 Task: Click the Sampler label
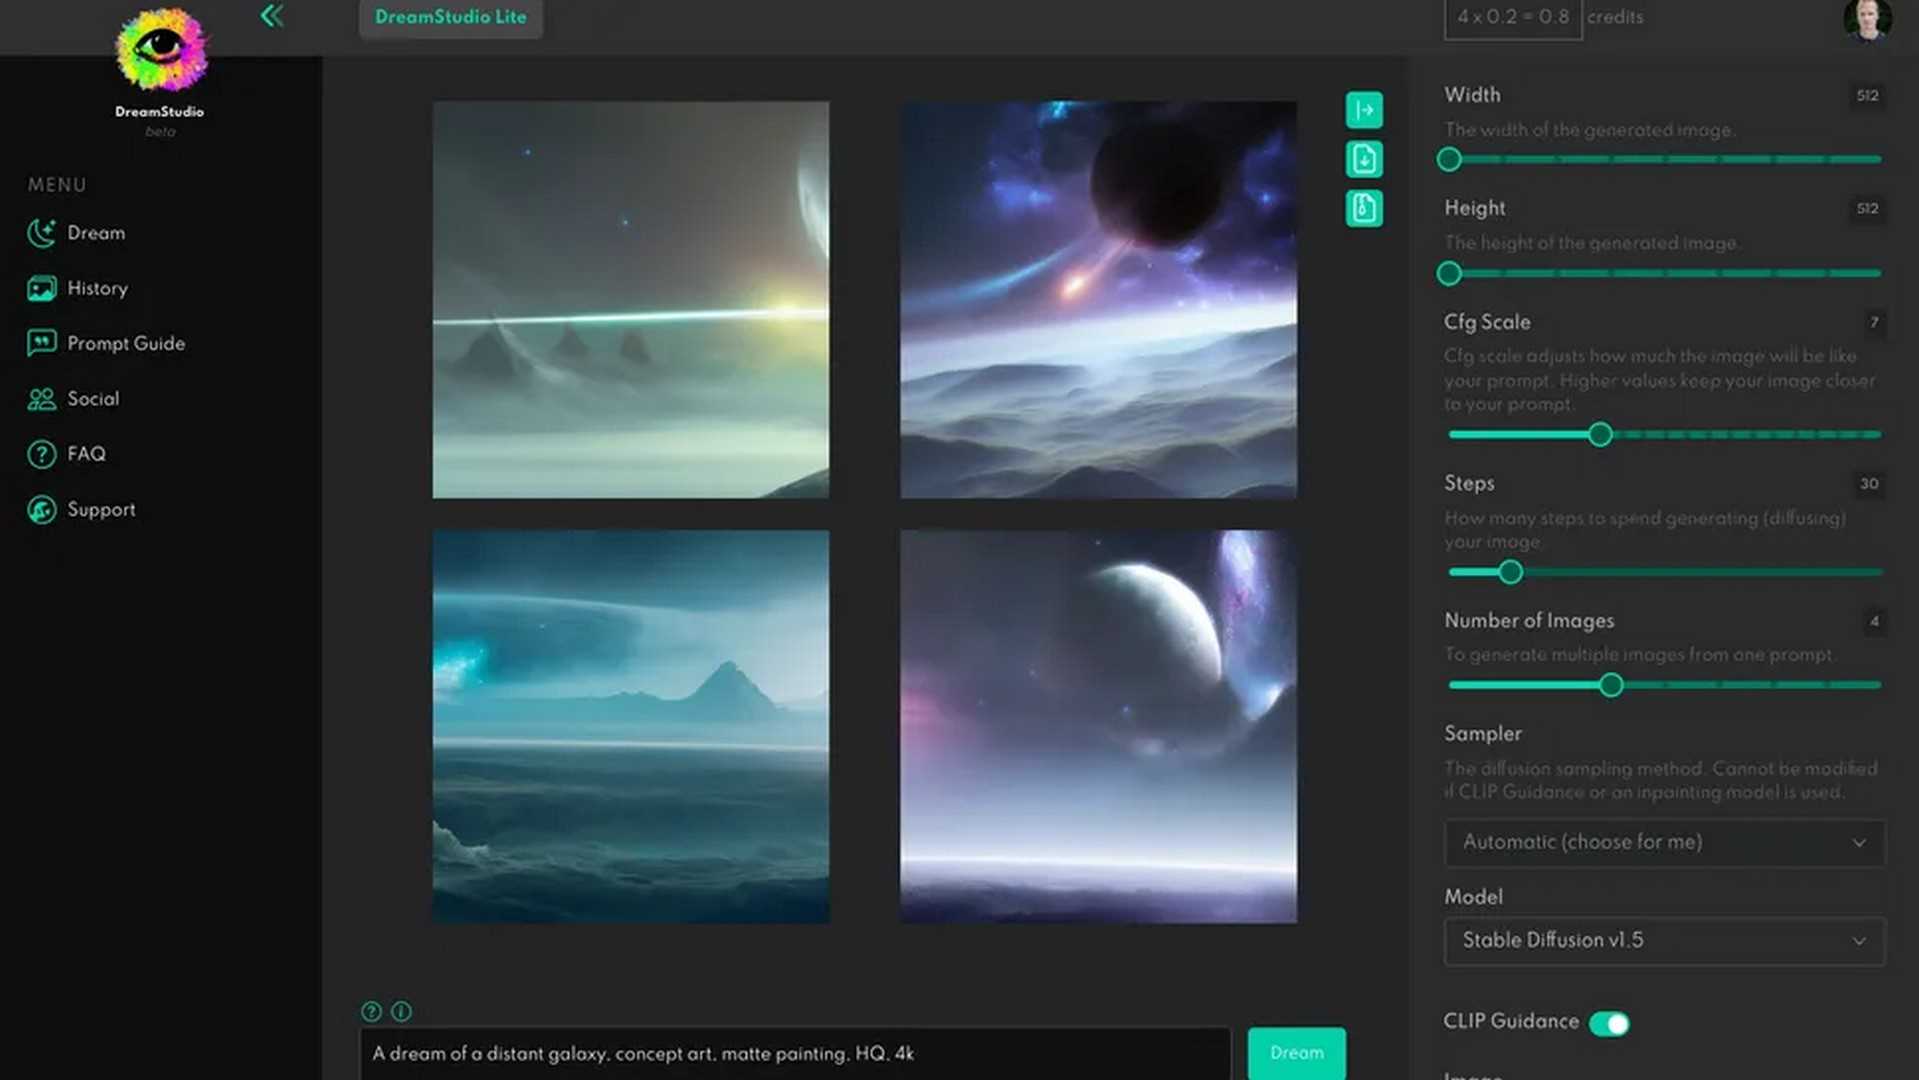[x=1482, y=734]
